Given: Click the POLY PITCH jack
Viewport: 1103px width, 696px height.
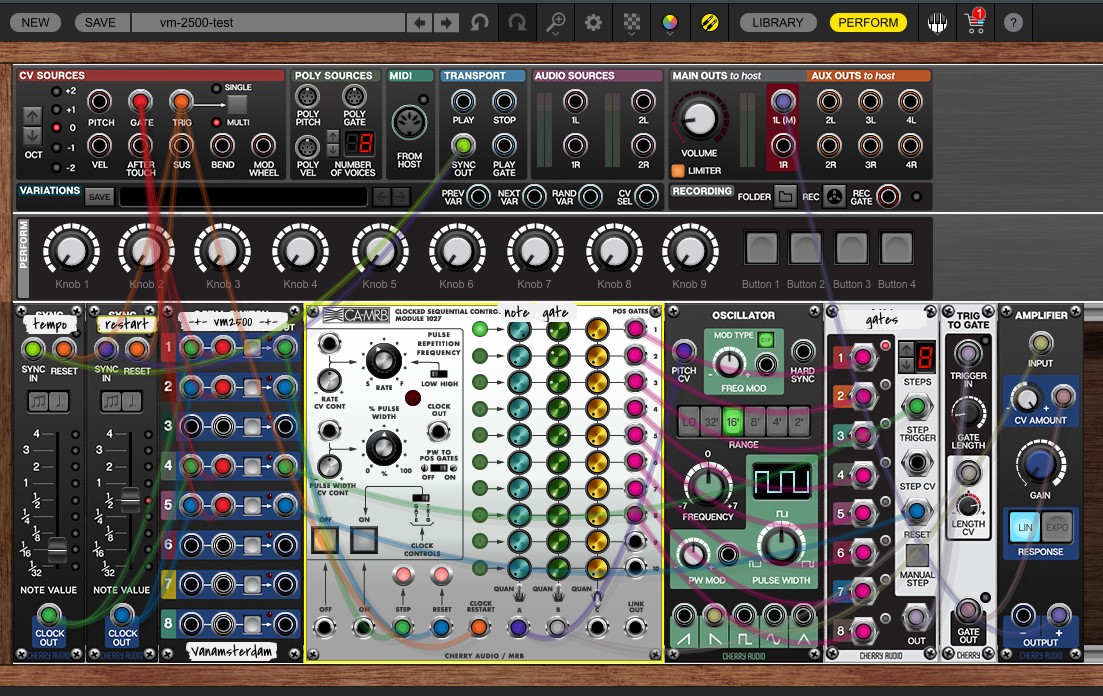Looking at the screenshot, I should pyautogui.click(x=307, y=96).
